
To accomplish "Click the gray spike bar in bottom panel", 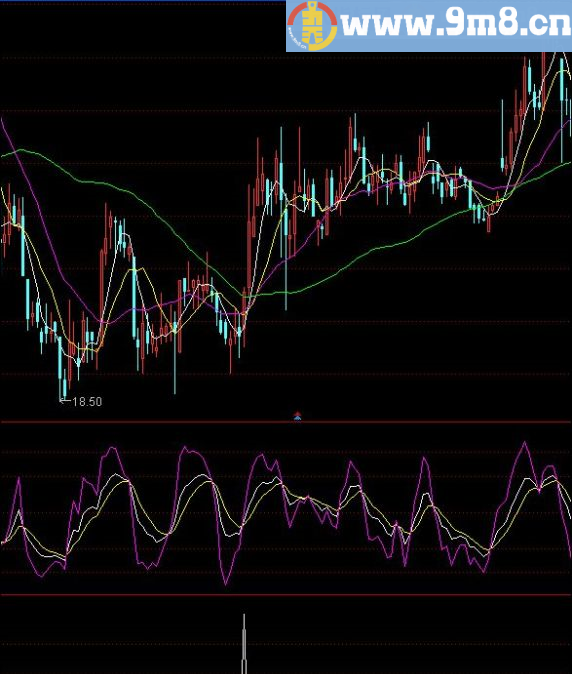I will pyautogui.click(x=244, y=643).
